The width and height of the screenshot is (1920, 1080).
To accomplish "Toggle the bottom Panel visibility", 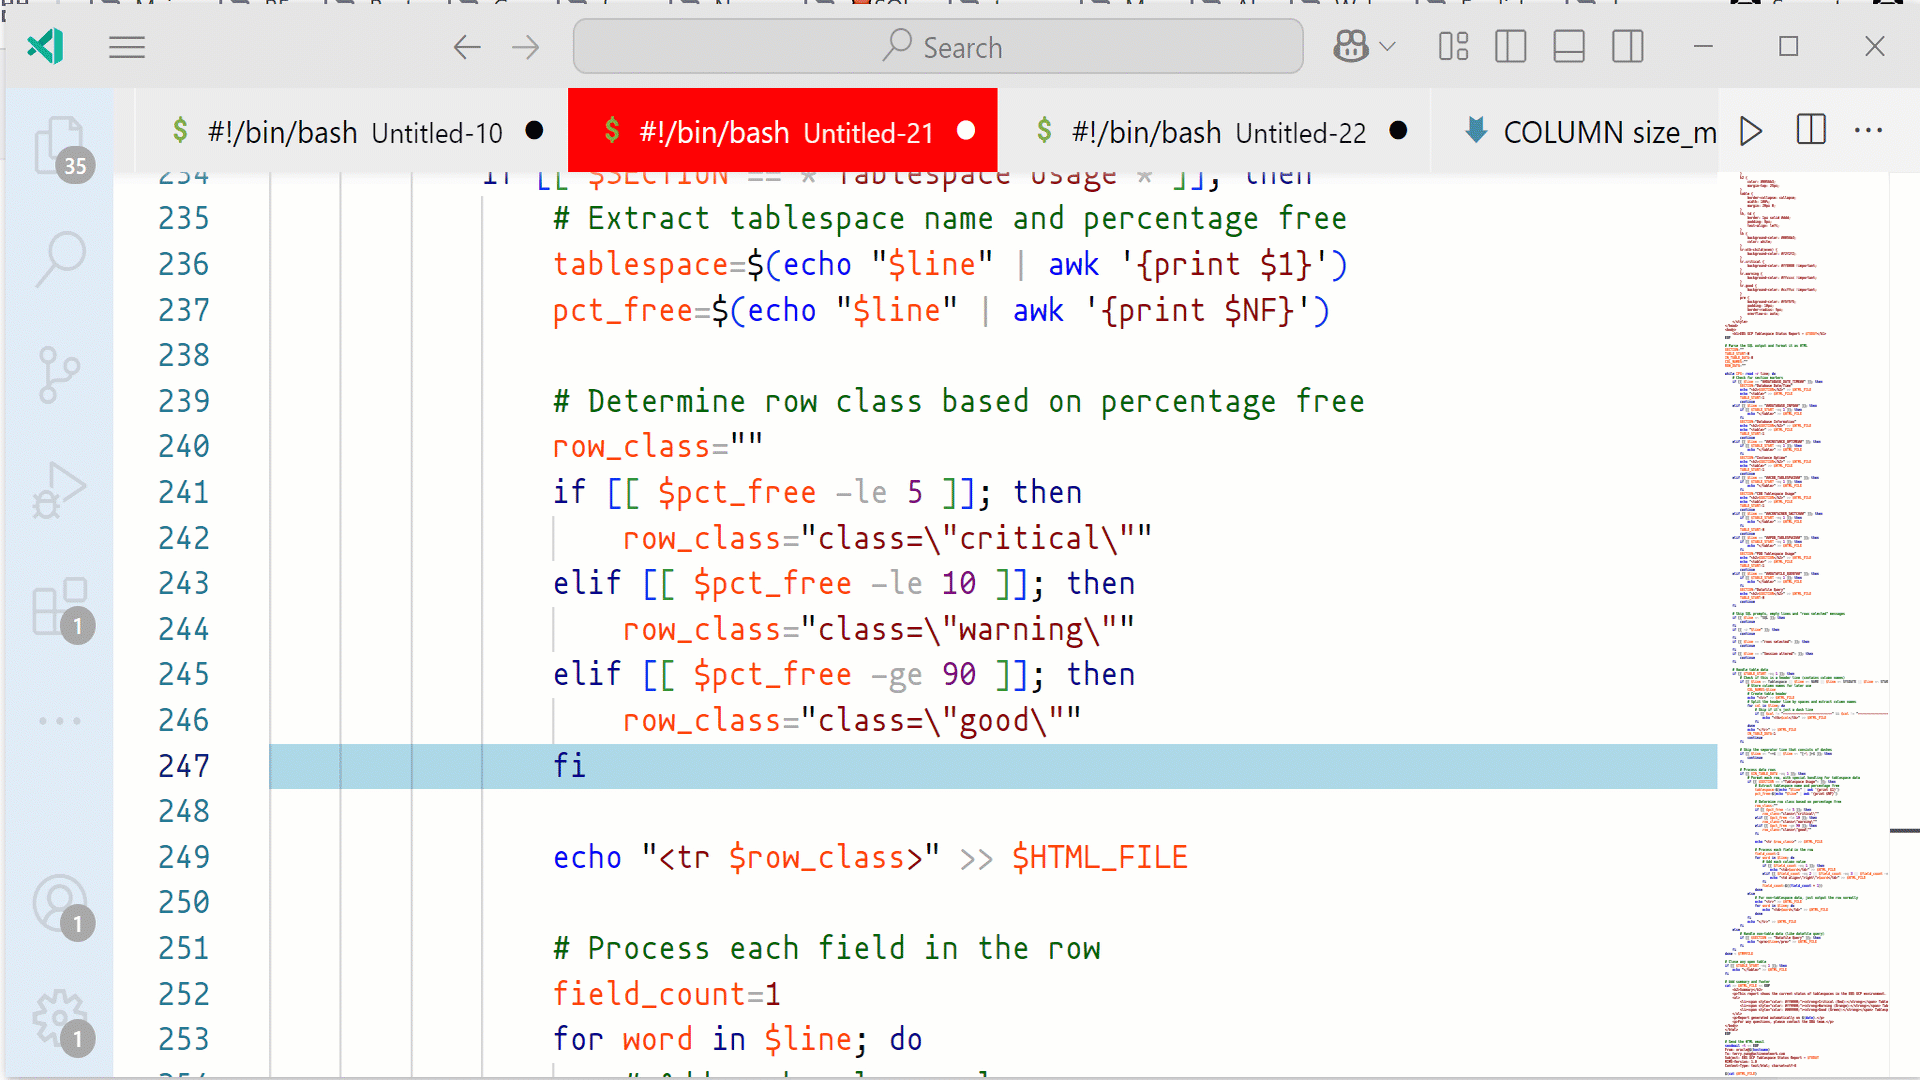I will coord(1568,47).
